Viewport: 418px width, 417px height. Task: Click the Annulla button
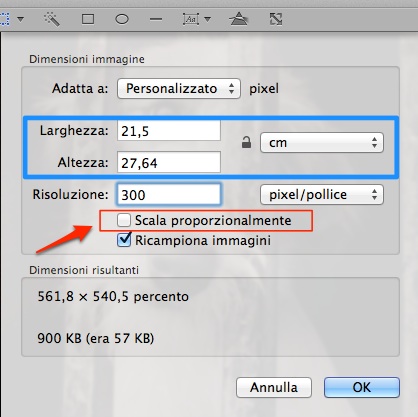click(274, 387)
